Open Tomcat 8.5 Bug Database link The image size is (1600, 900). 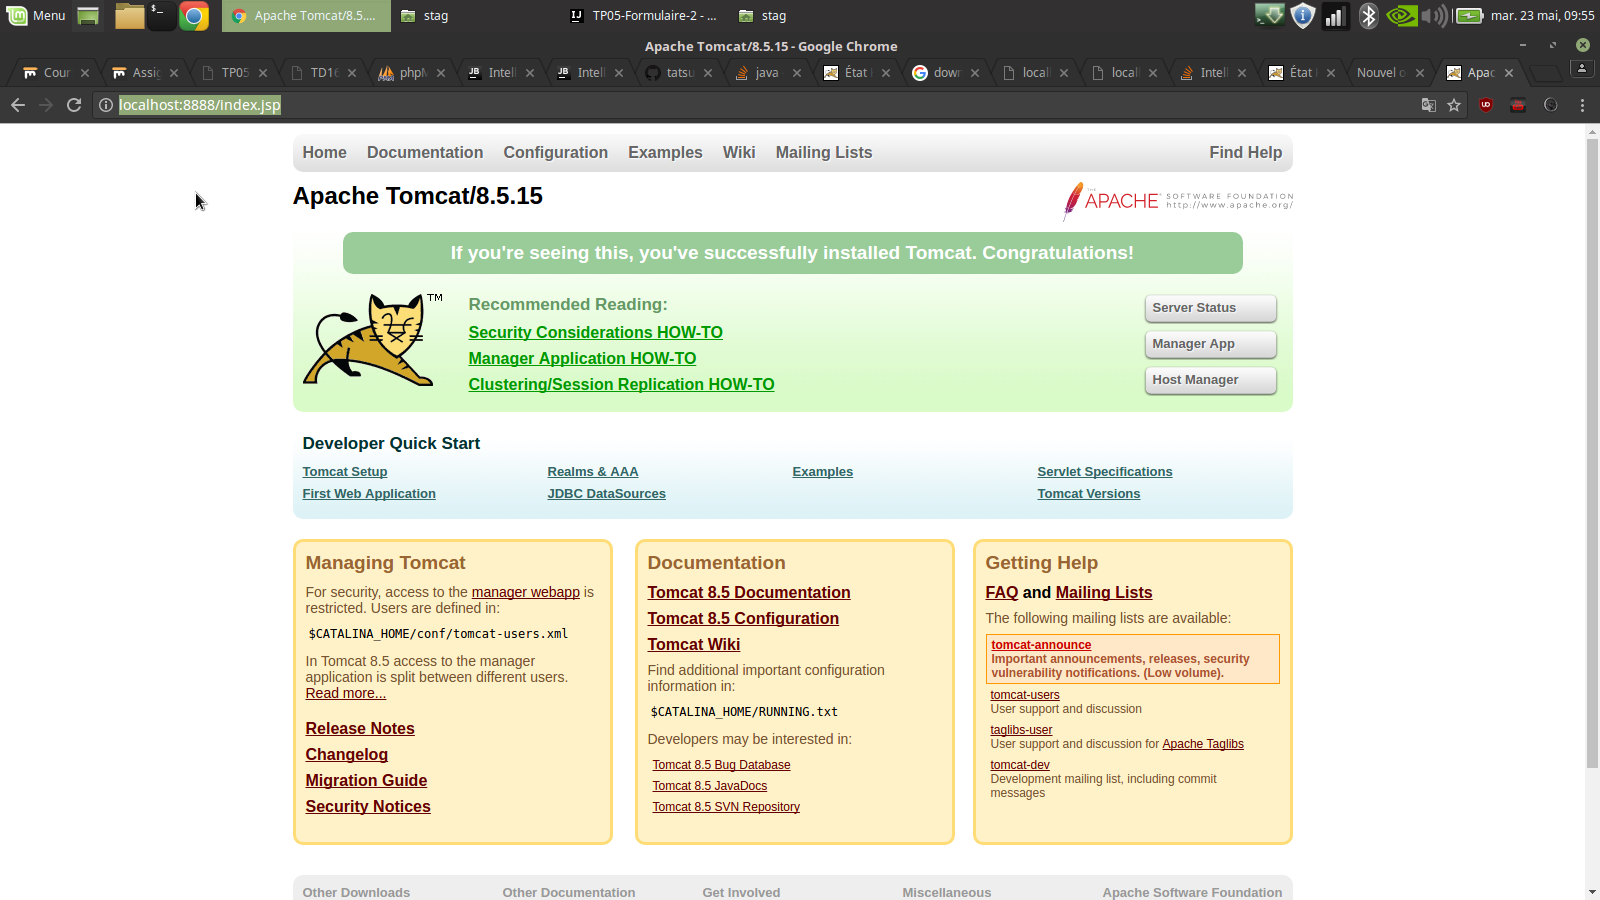click(x=721, y=765)
